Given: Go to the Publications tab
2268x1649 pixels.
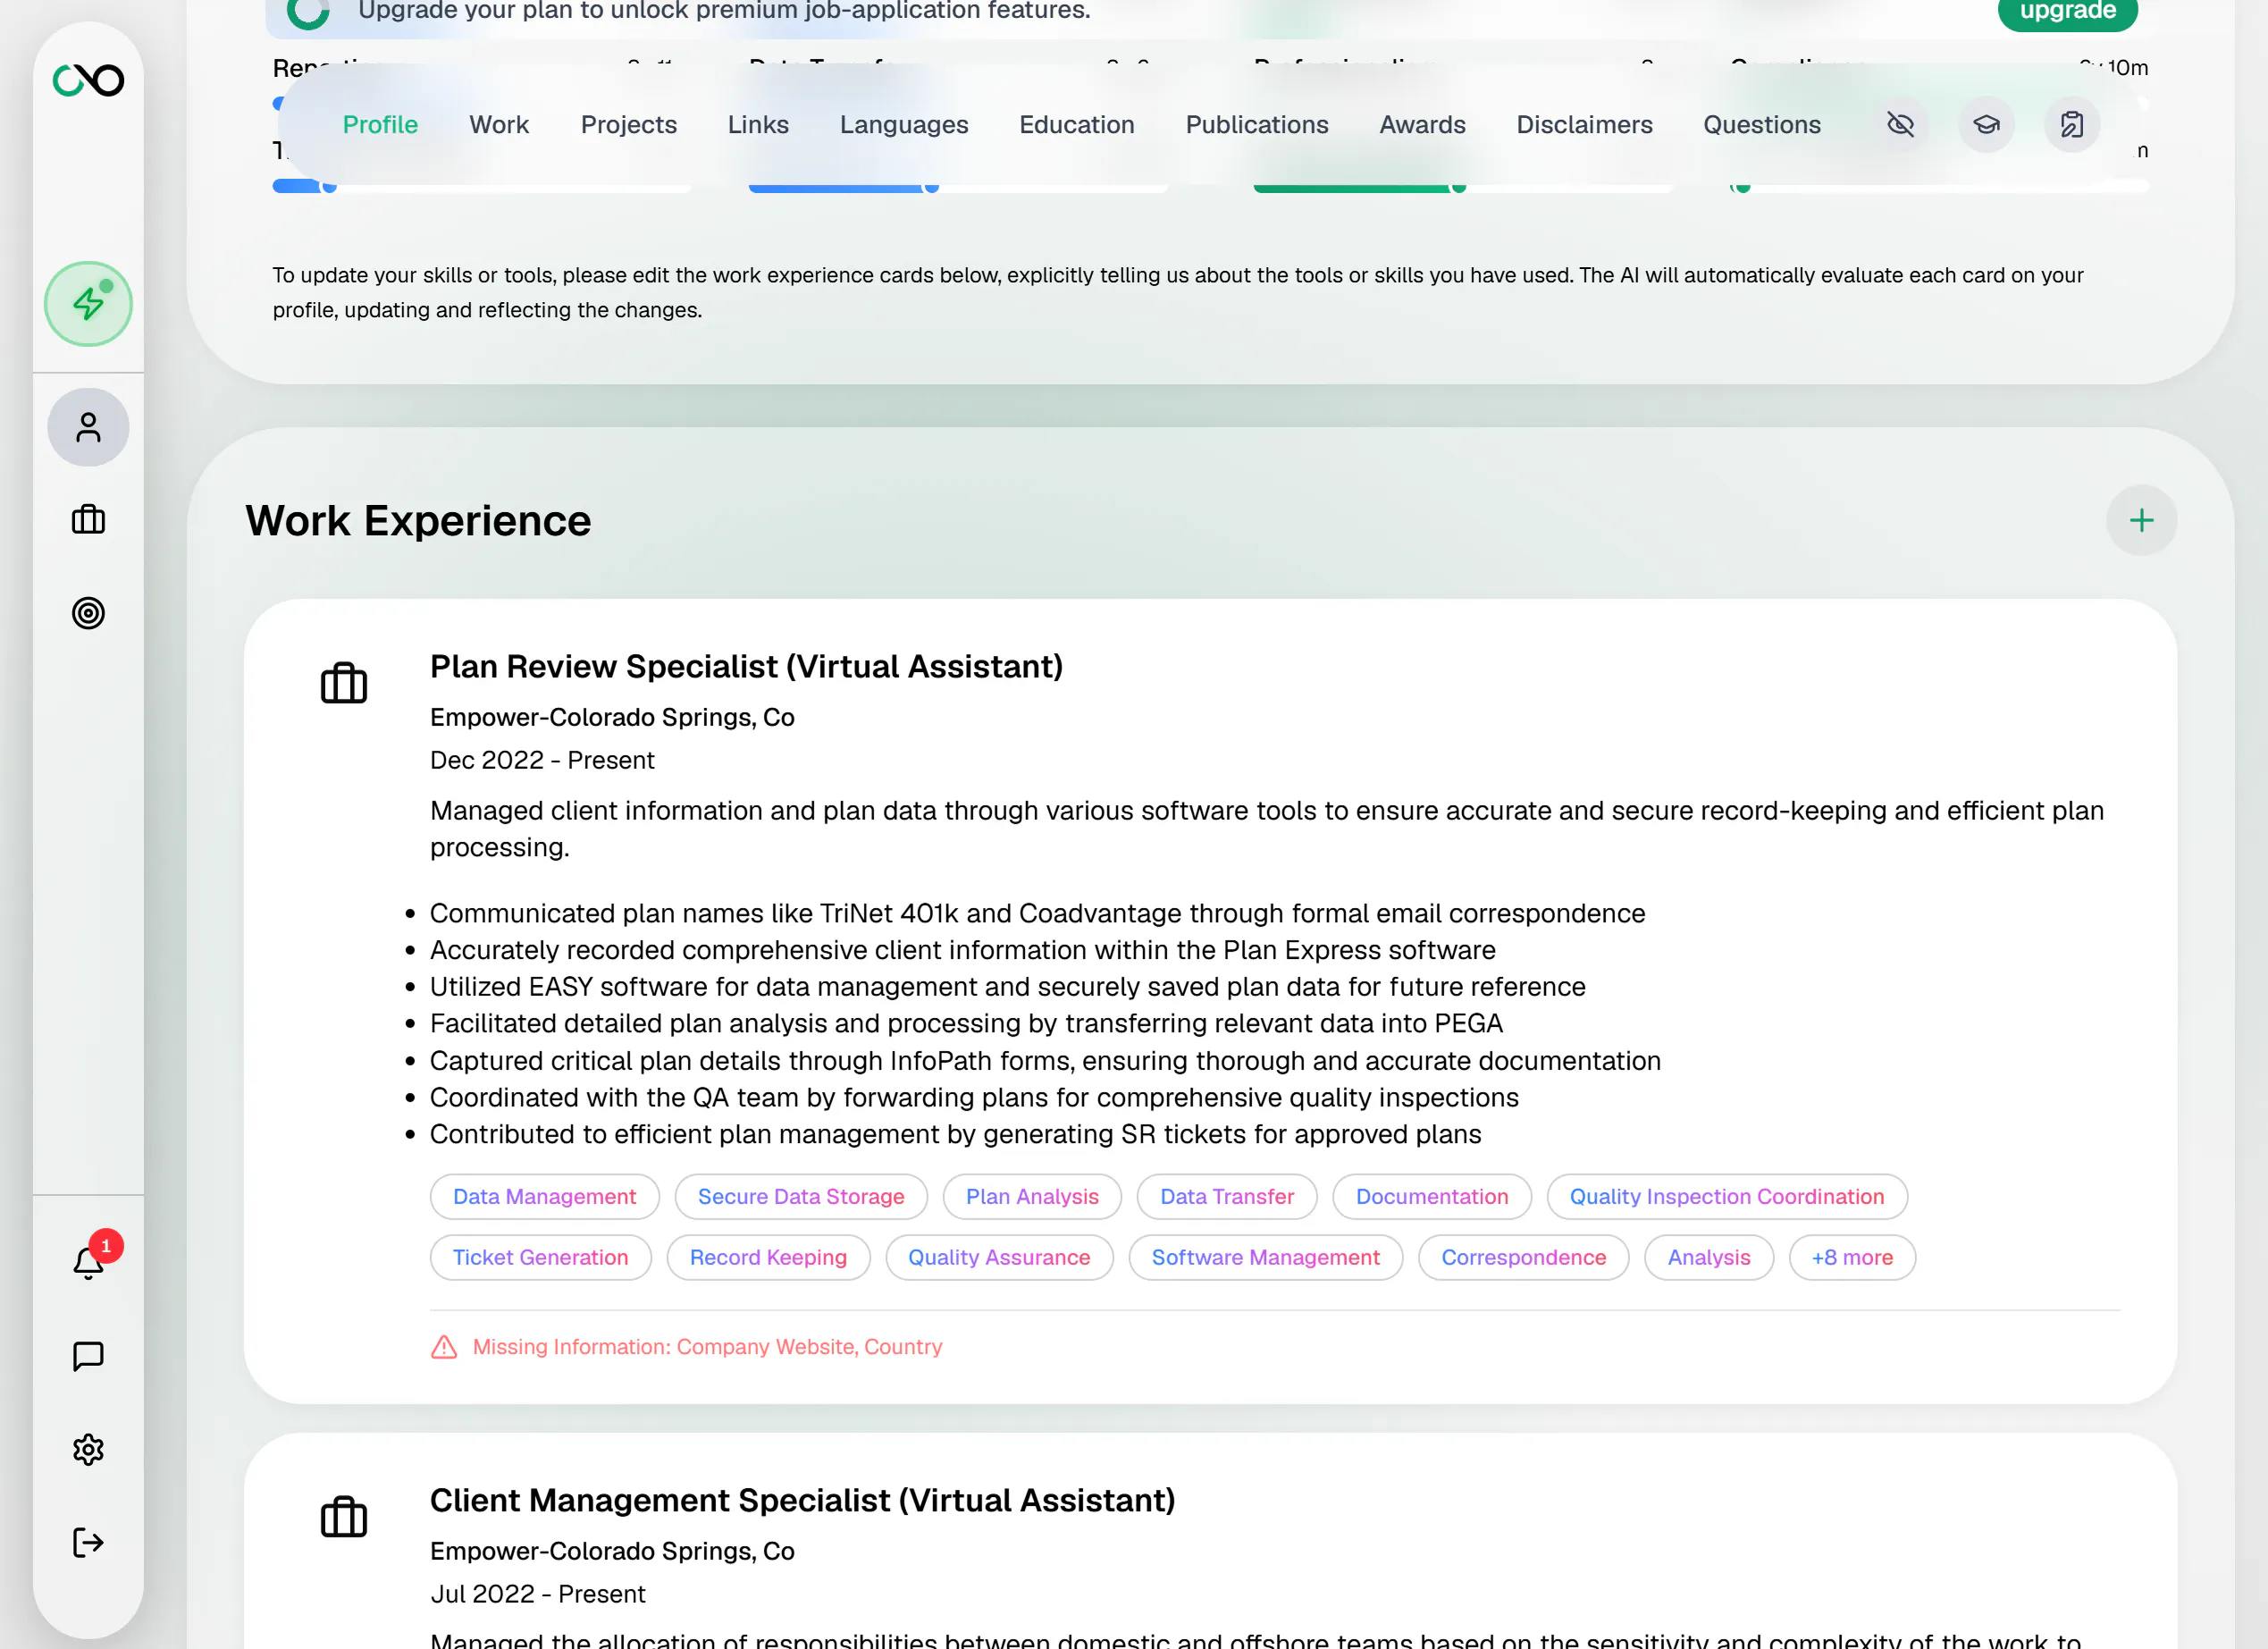Looking at the screenshot, I should (1257, 125).
